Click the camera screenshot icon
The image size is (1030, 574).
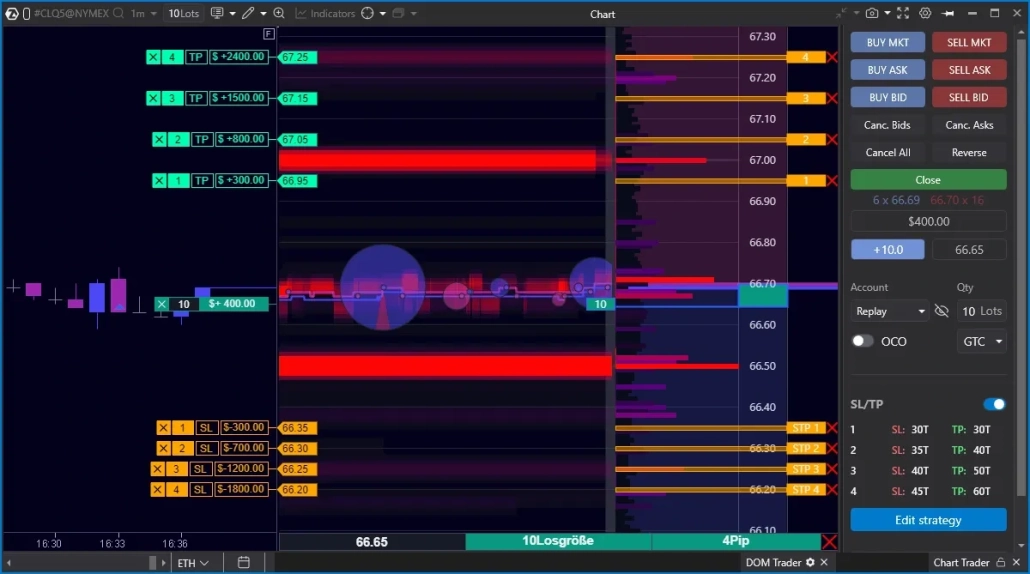pyautogui.click(x=872, y=13)
